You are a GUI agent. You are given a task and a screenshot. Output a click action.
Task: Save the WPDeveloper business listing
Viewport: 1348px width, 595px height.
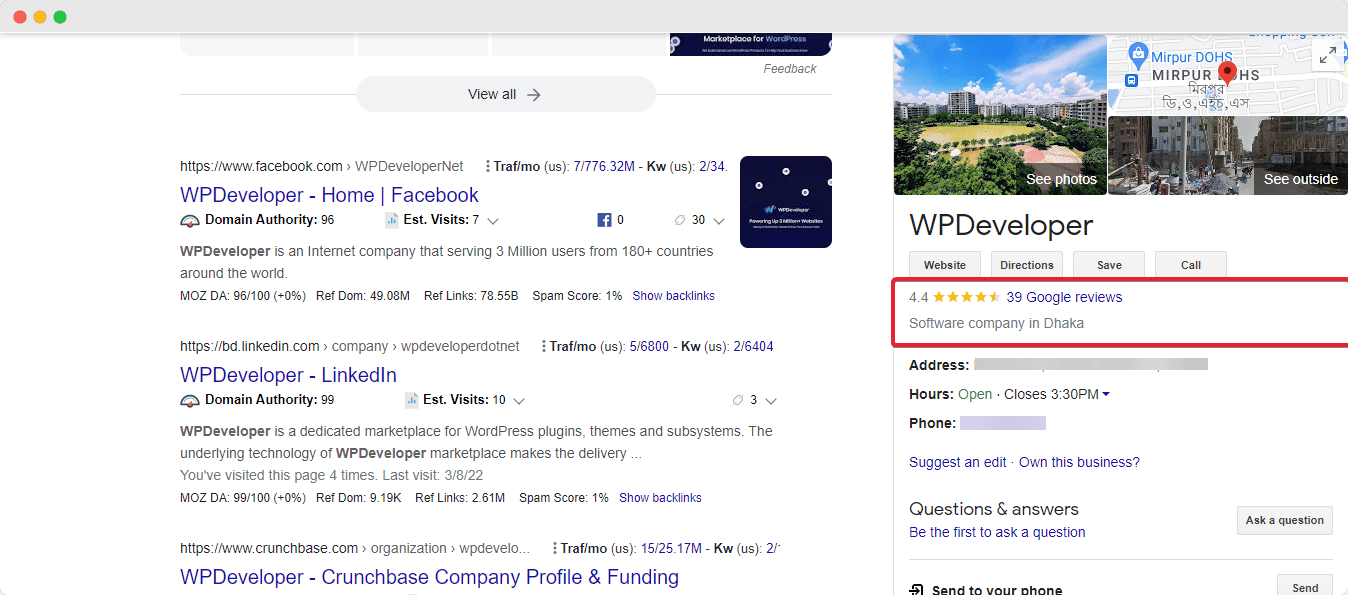pos(1109,265)
